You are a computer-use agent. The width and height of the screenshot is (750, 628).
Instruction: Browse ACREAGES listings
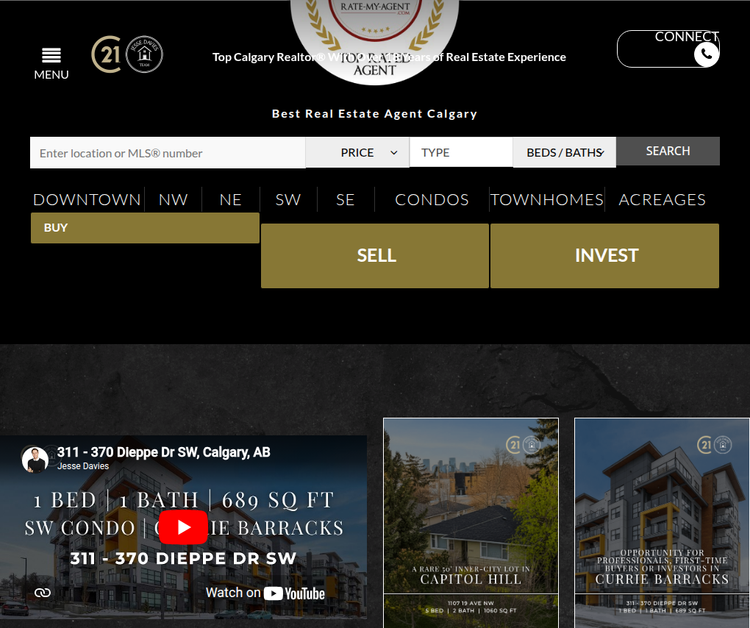tap(662, 199)
